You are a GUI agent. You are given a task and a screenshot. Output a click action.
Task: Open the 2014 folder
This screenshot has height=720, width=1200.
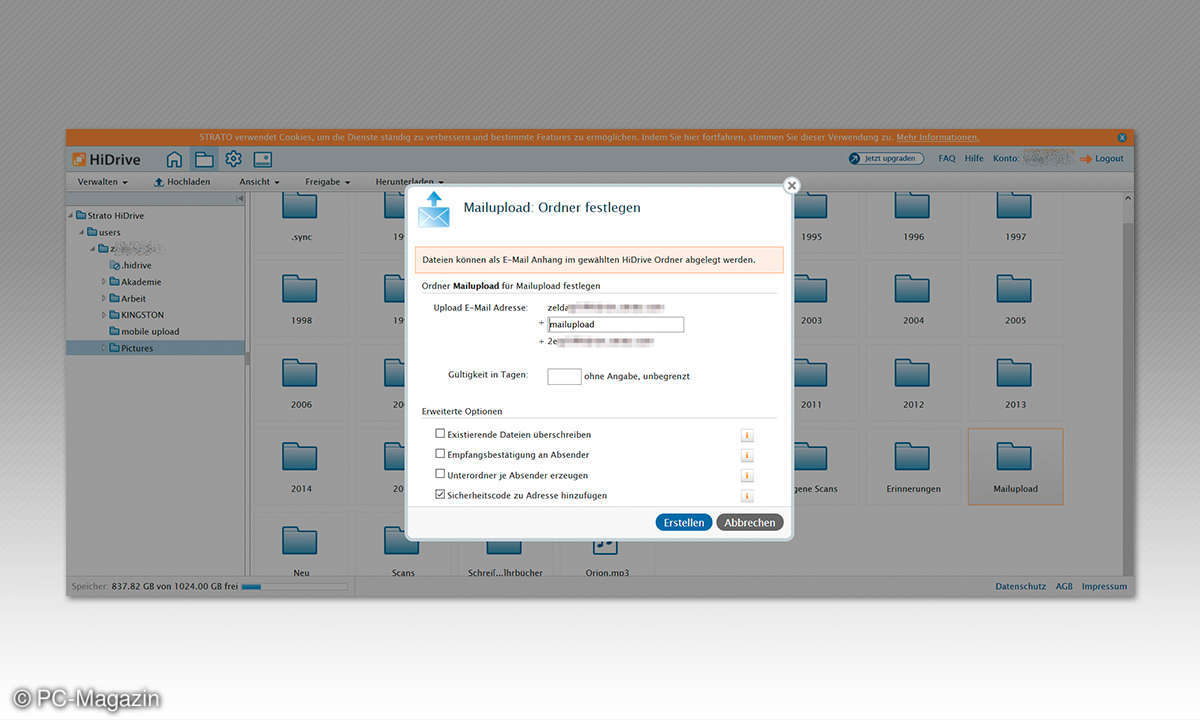pyautogui.click(x=300, y=466)
